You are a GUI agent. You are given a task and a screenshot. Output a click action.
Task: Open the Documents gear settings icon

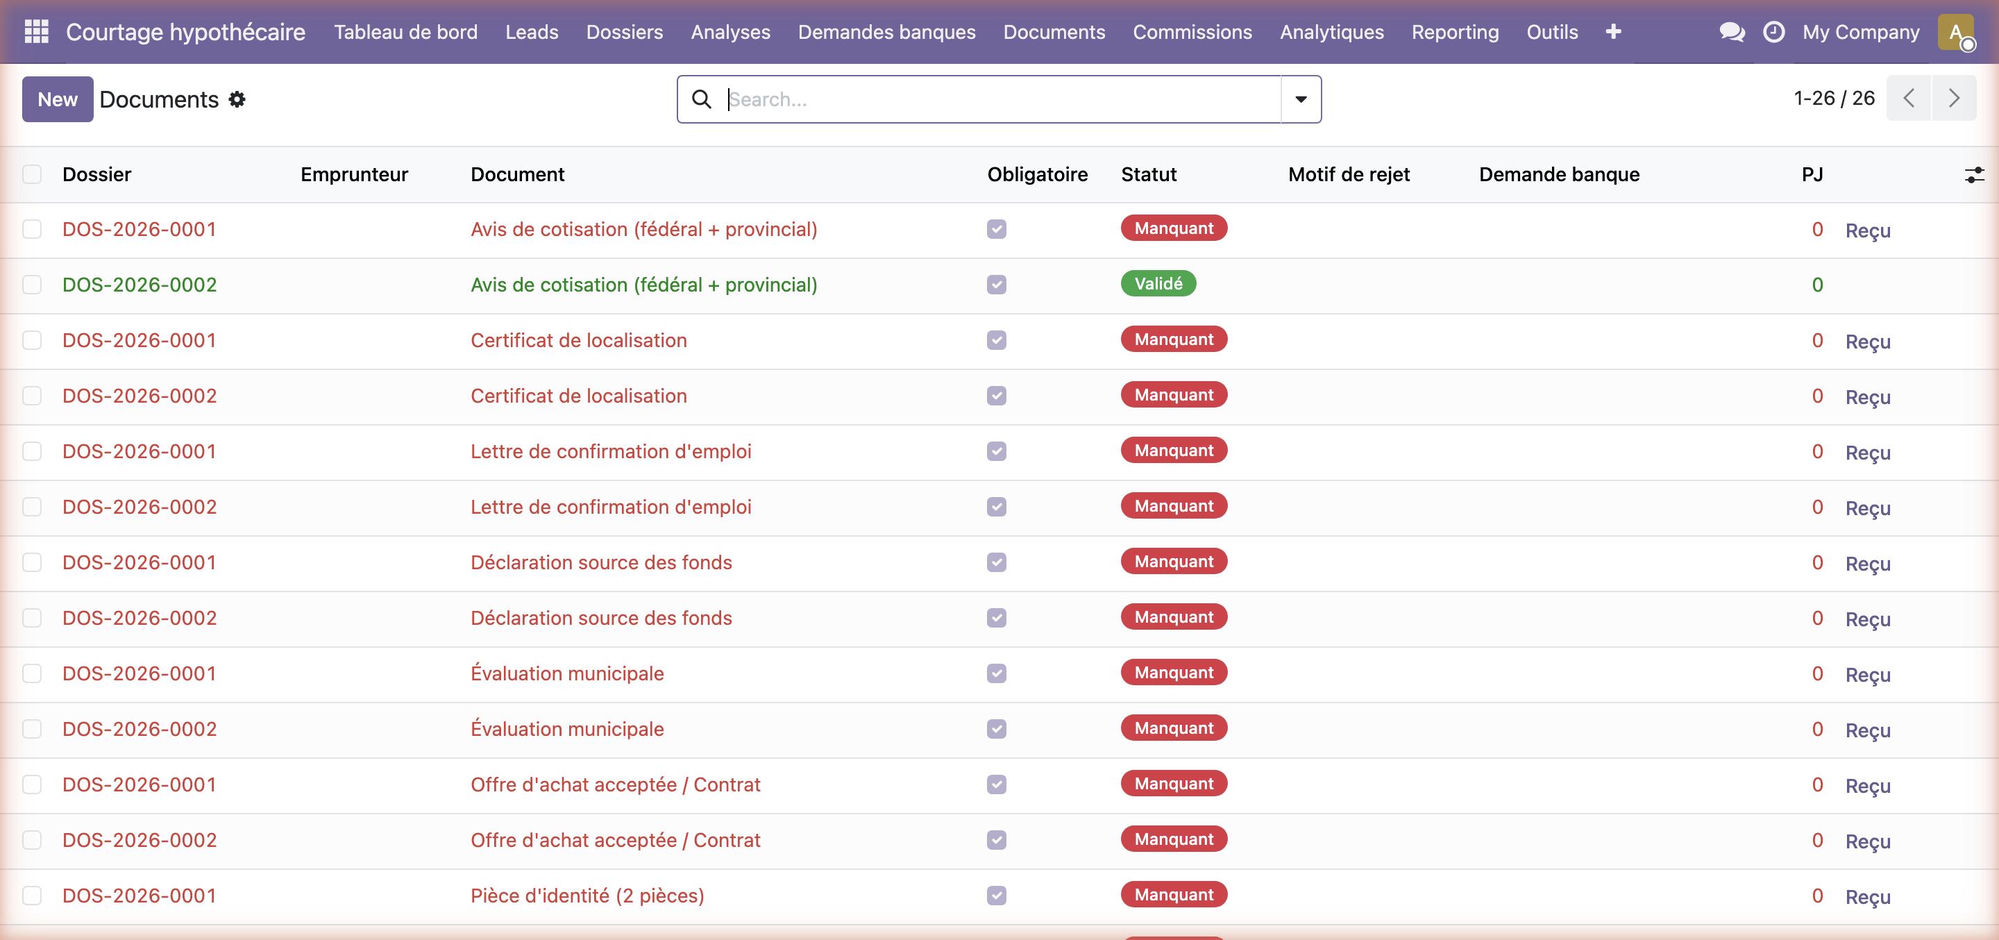point(237,99)
